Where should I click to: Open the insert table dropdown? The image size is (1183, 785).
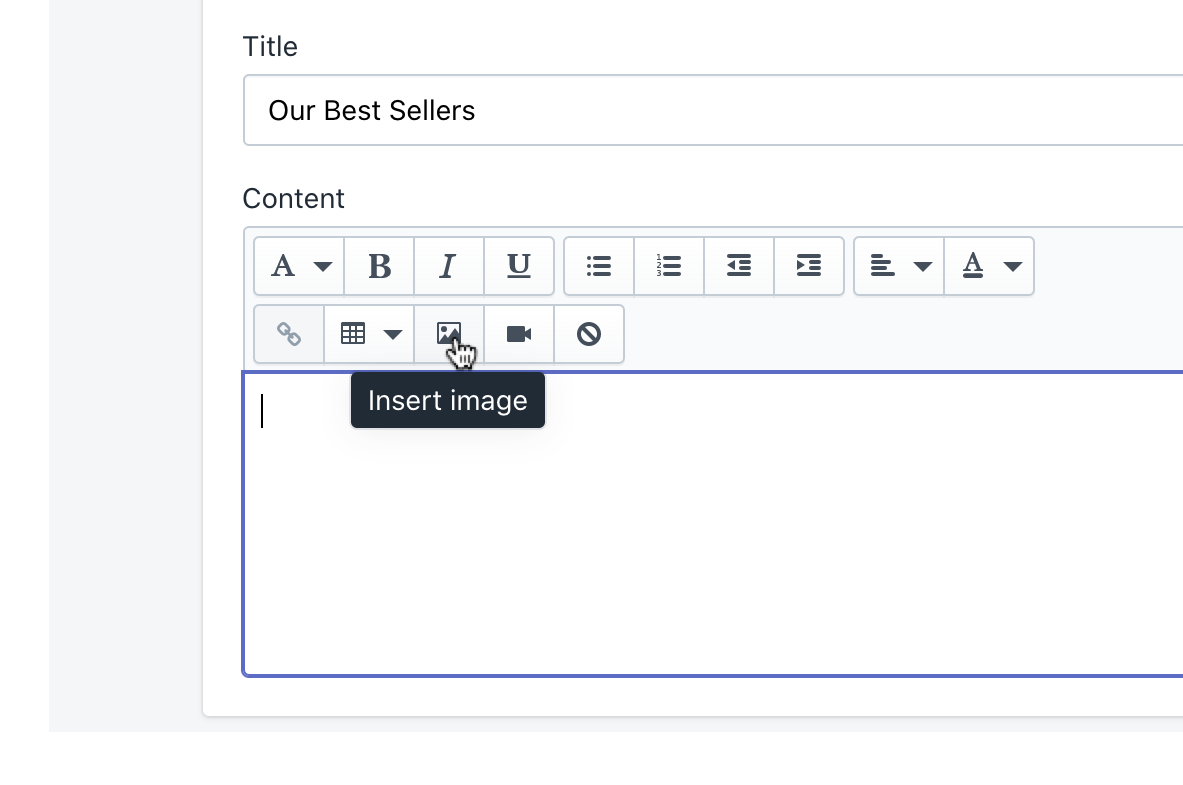click(x=369, y=334)
